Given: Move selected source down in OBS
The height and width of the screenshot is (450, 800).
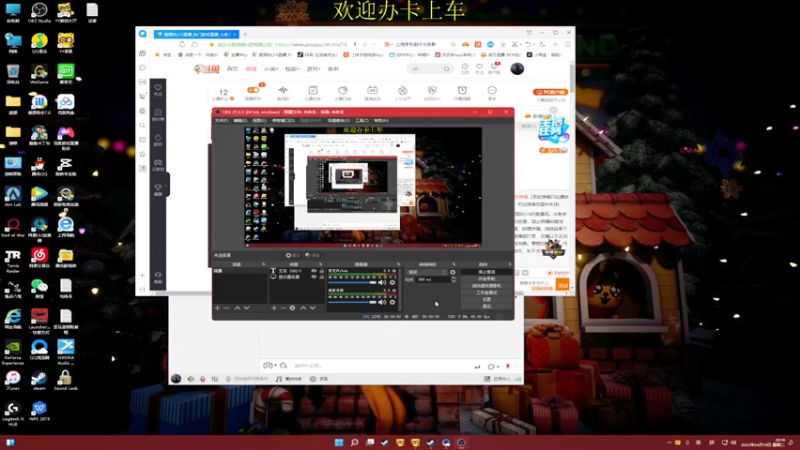Looking at the screenshot, I should coord(312,308).
